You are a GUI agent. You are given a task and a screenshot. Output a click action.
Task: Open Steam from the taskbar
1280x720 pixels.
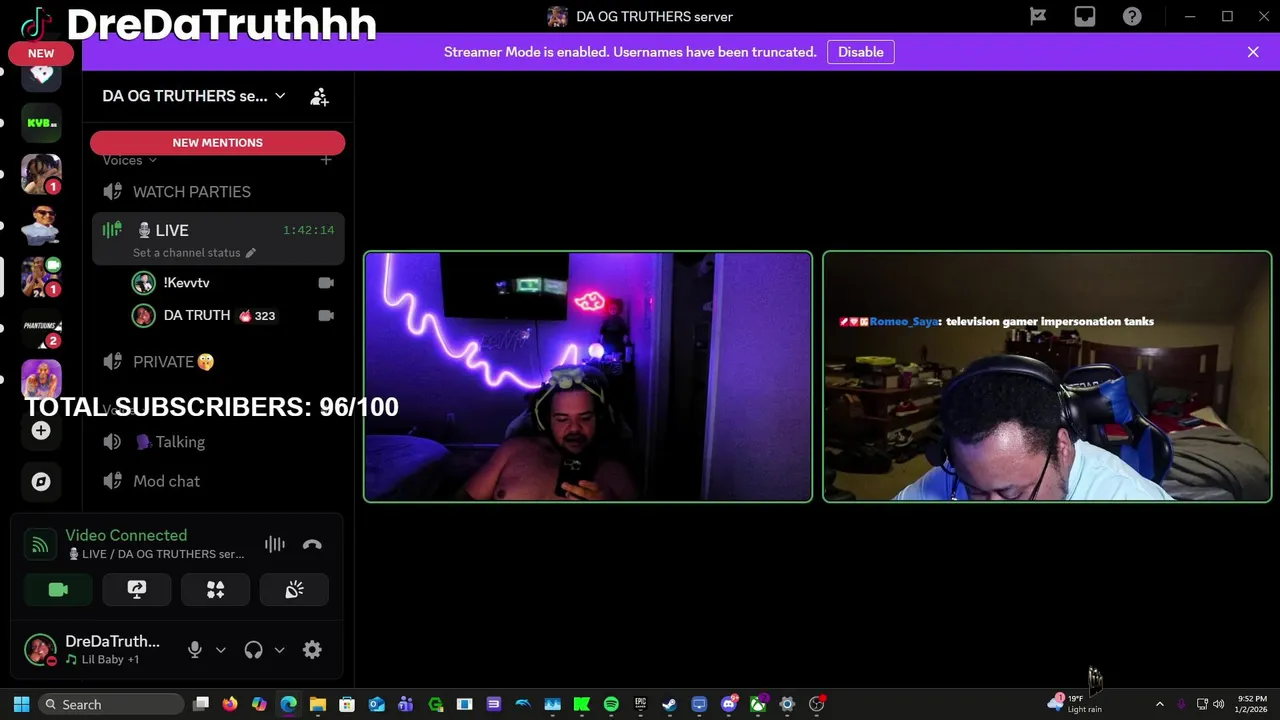[x=669, y=704]
